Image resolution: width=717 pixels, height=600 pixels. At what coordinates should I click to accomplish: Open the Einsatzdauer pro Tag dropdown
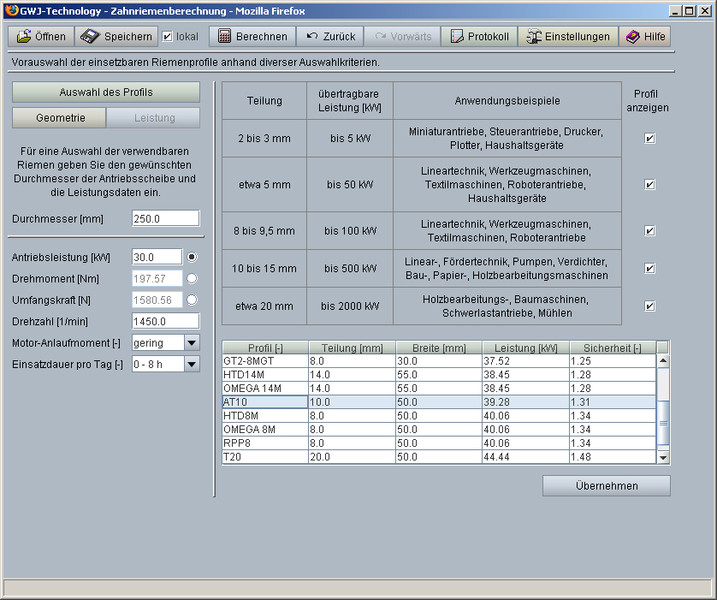(x=191, y=364)
